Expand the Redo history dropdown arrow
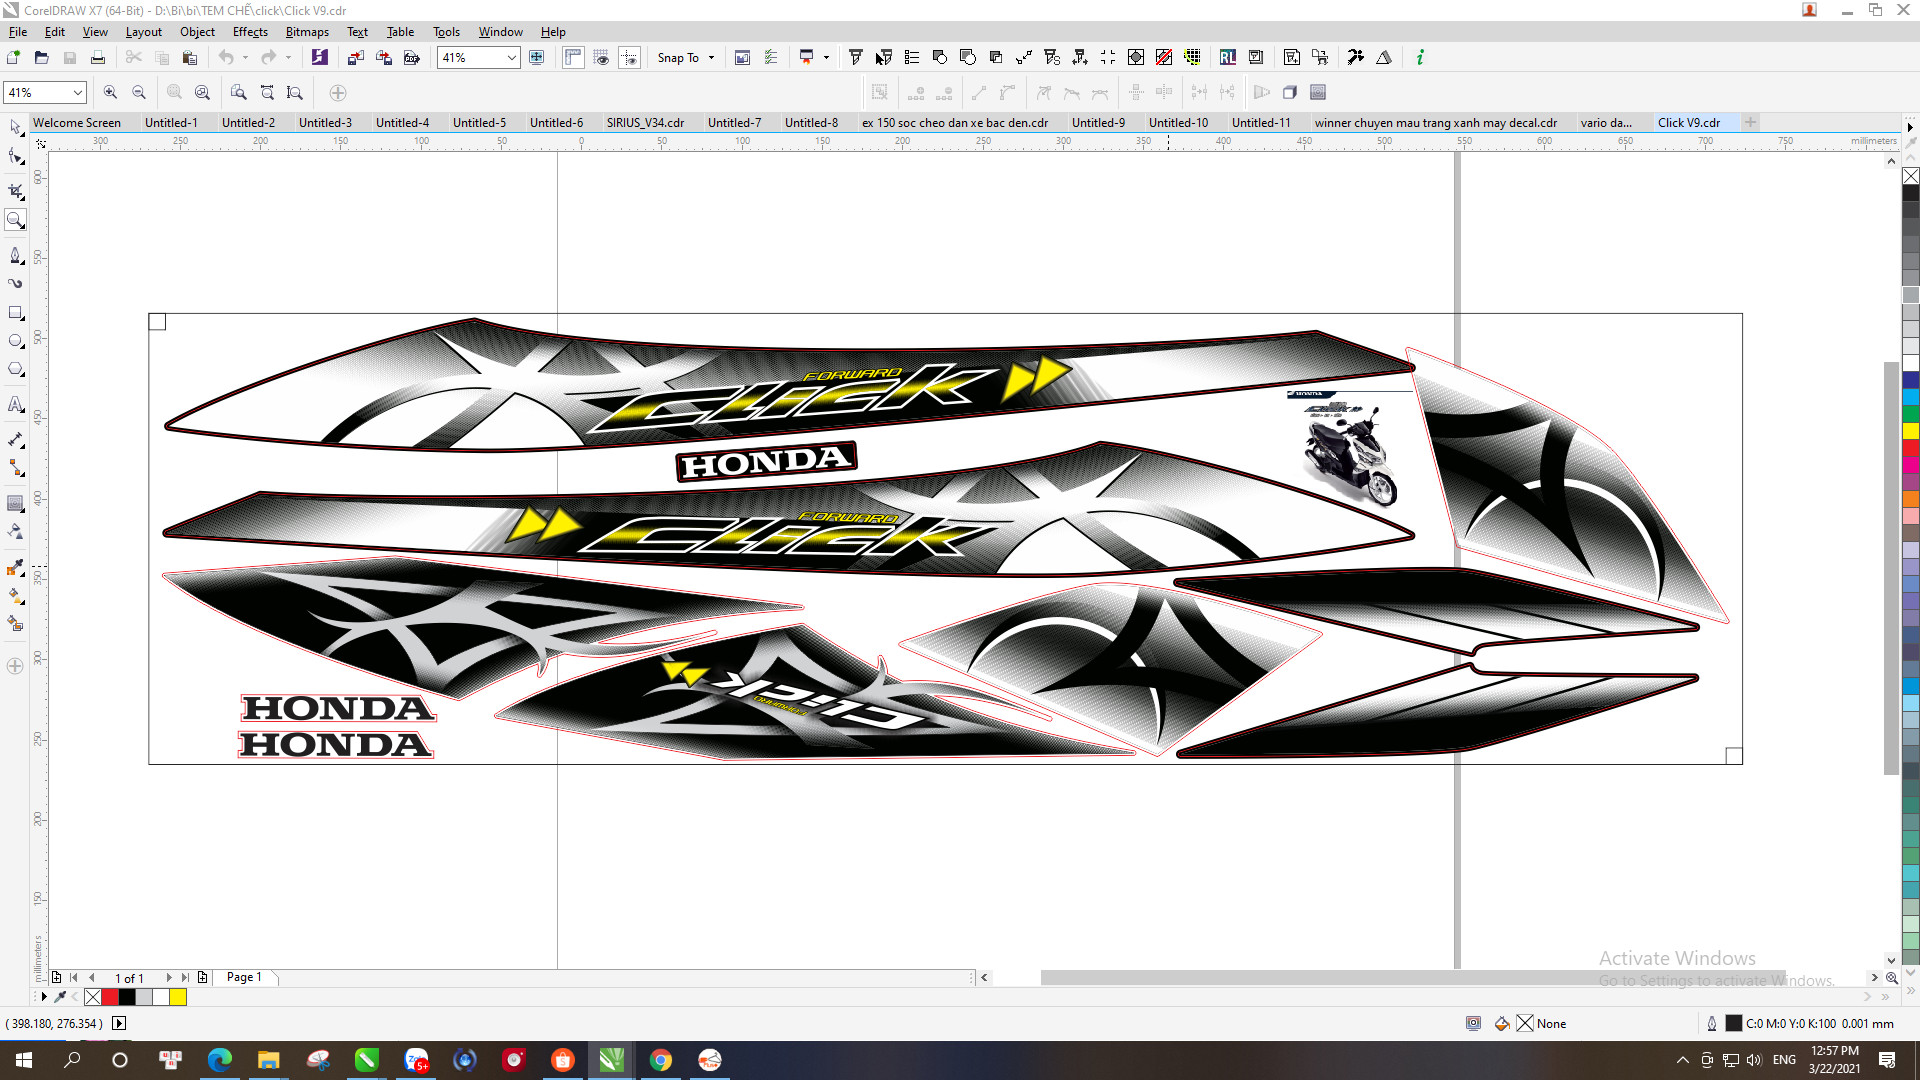Viewport: 1920px width, 1080px height. pyautogui.click(x=288, y=58)
